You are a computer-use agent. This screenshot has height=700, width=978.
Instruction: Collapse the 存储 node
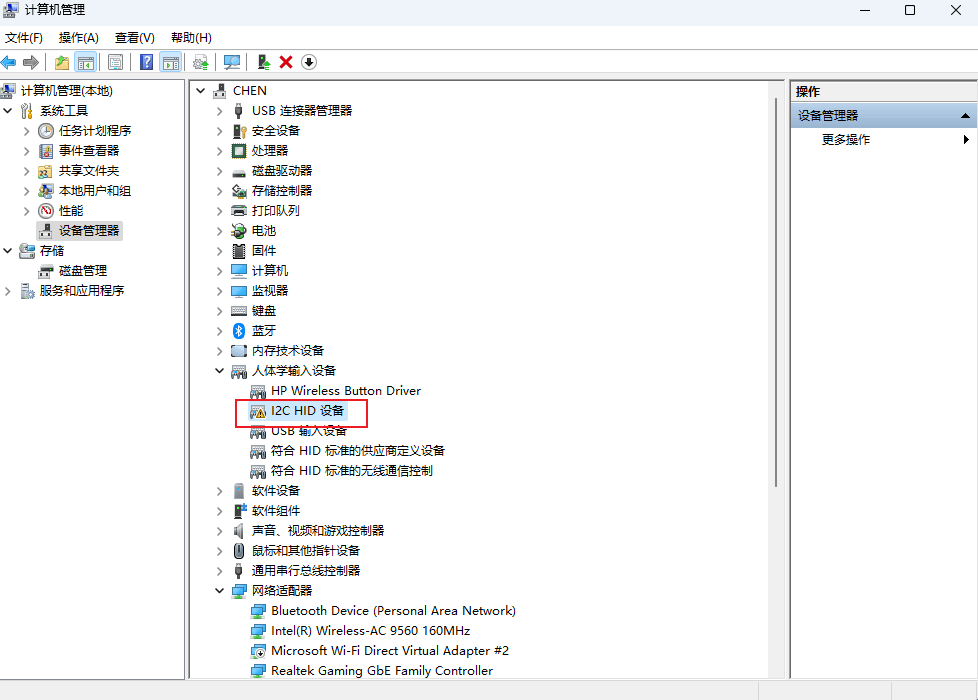tap(7, 251)
